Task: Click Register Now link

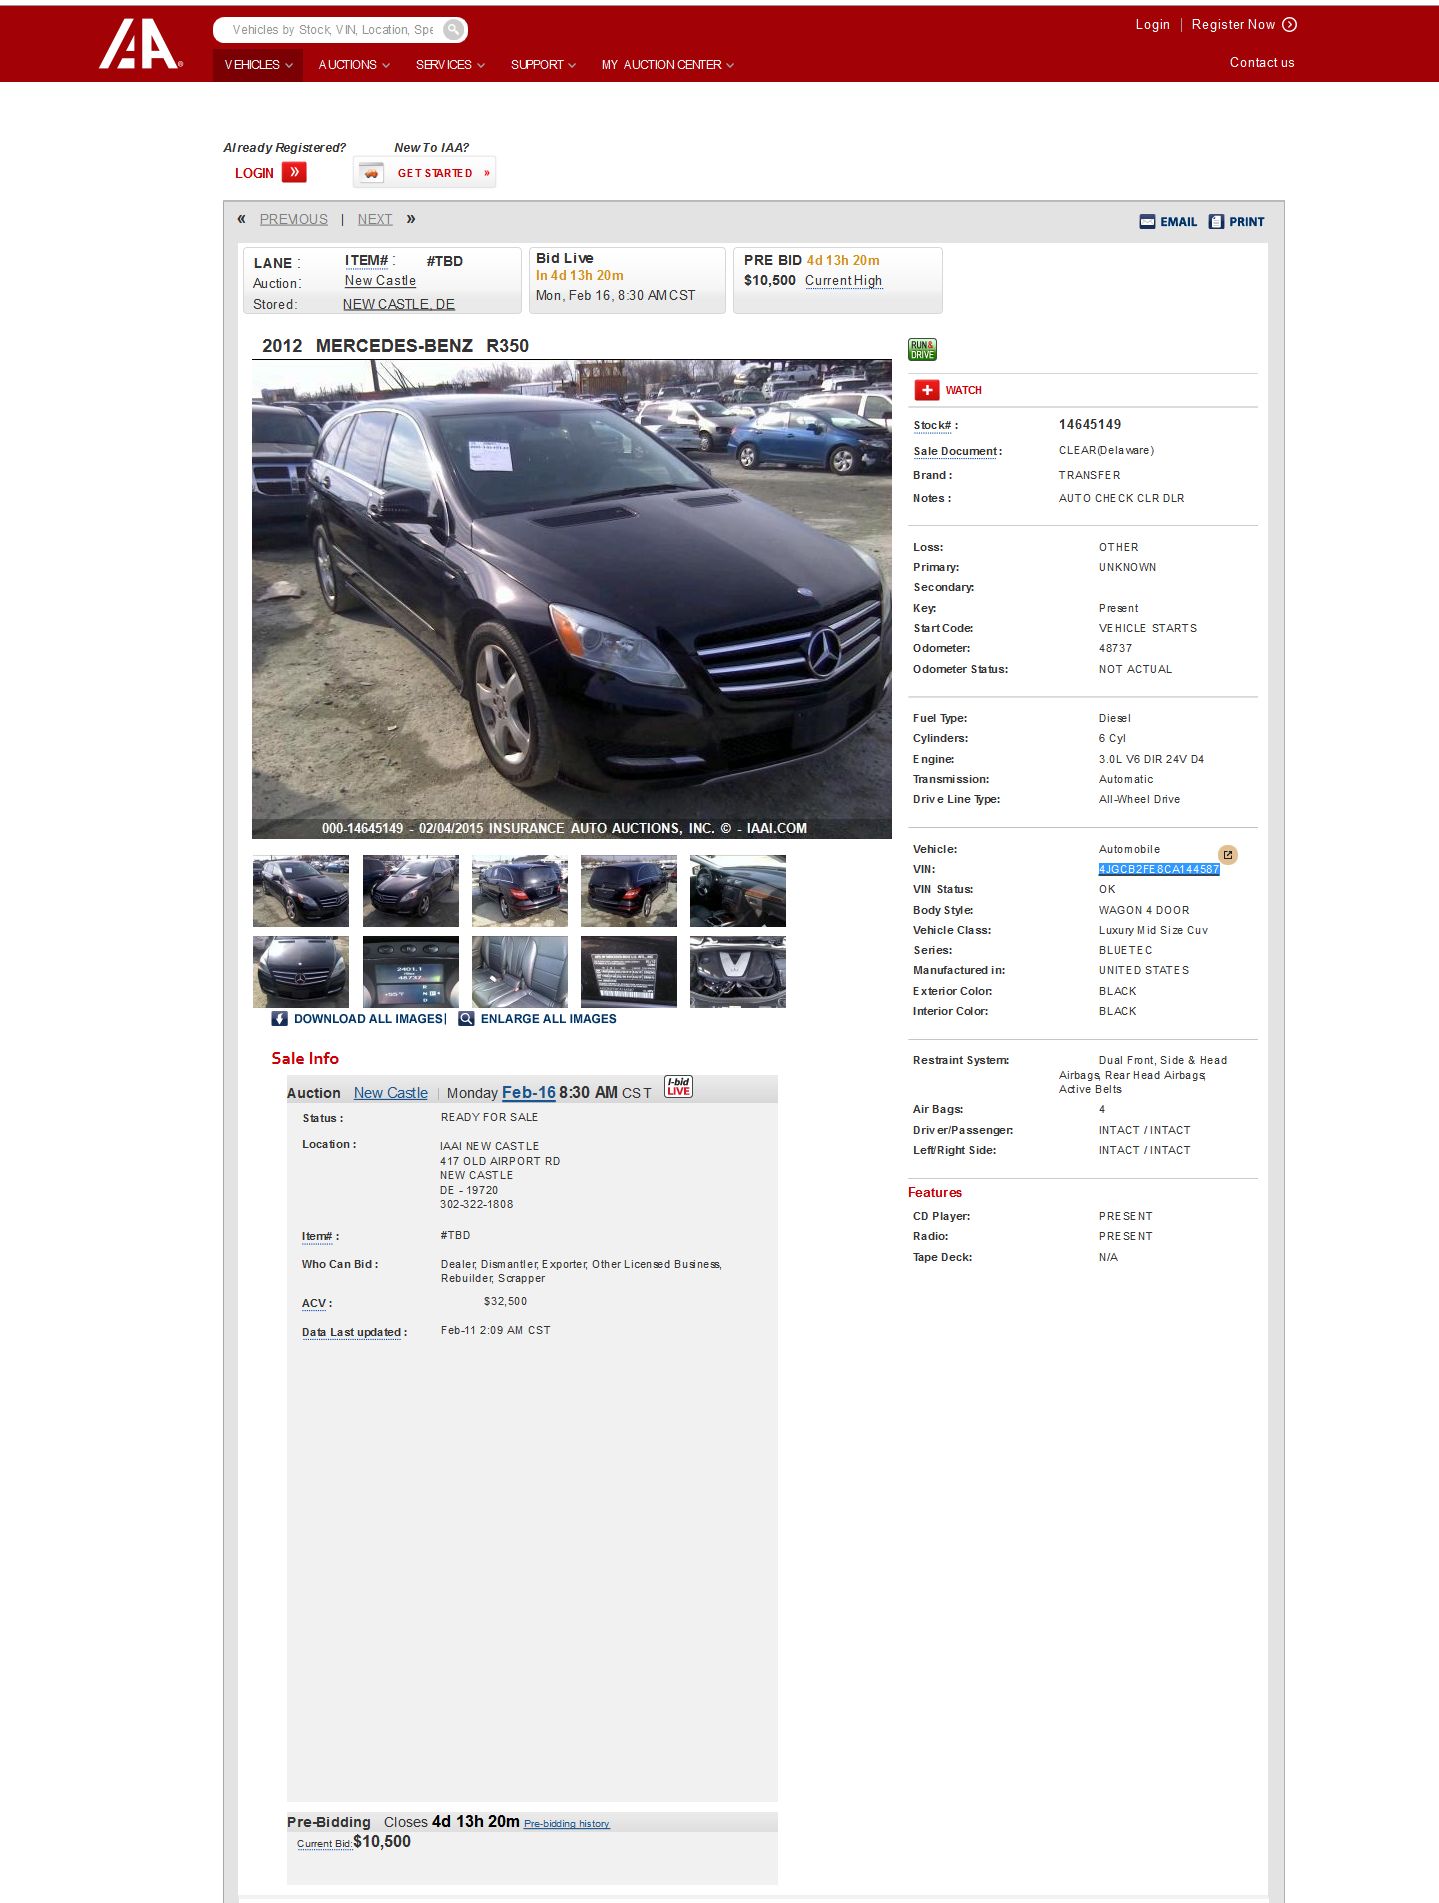Action: pos(1233,25)
